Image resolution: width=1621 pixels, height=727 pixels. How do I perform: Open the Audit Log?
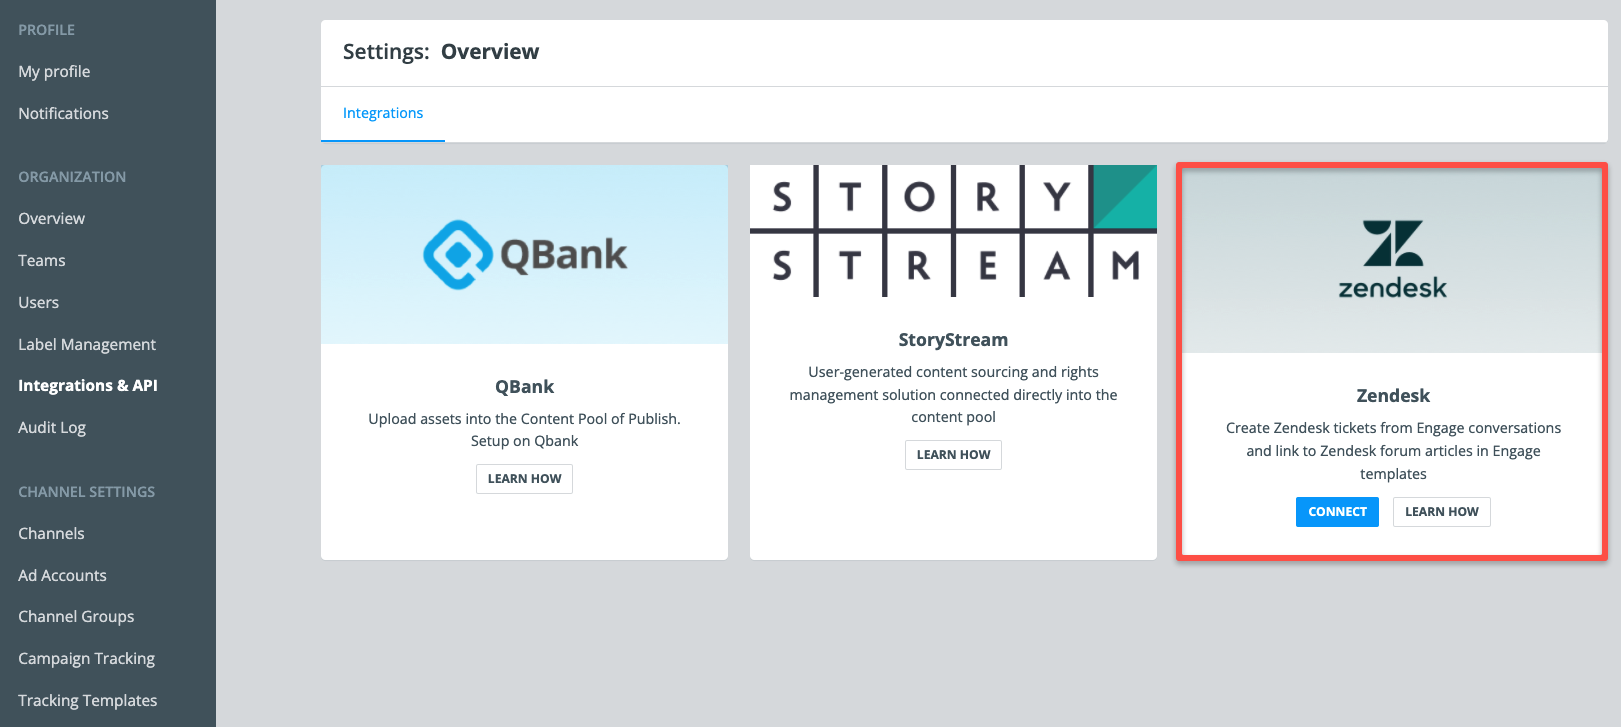pos(52,428)
